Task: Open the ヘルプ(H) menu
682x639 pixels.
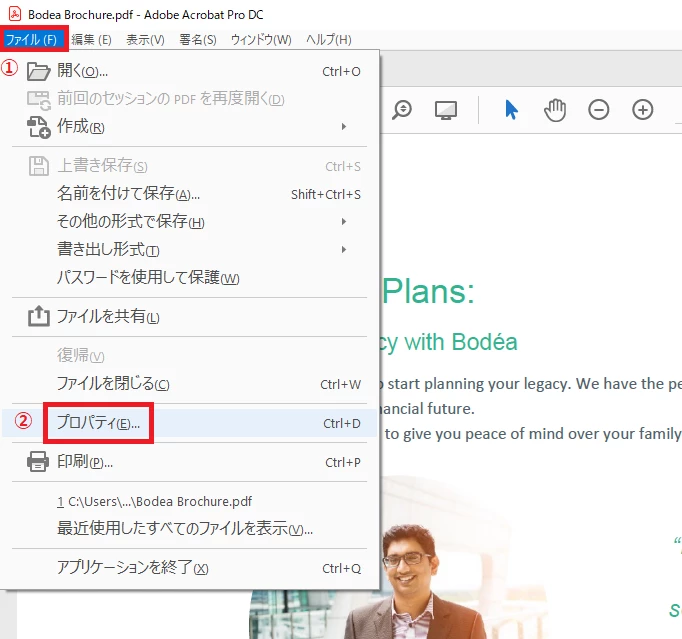Action: (329, 40)
